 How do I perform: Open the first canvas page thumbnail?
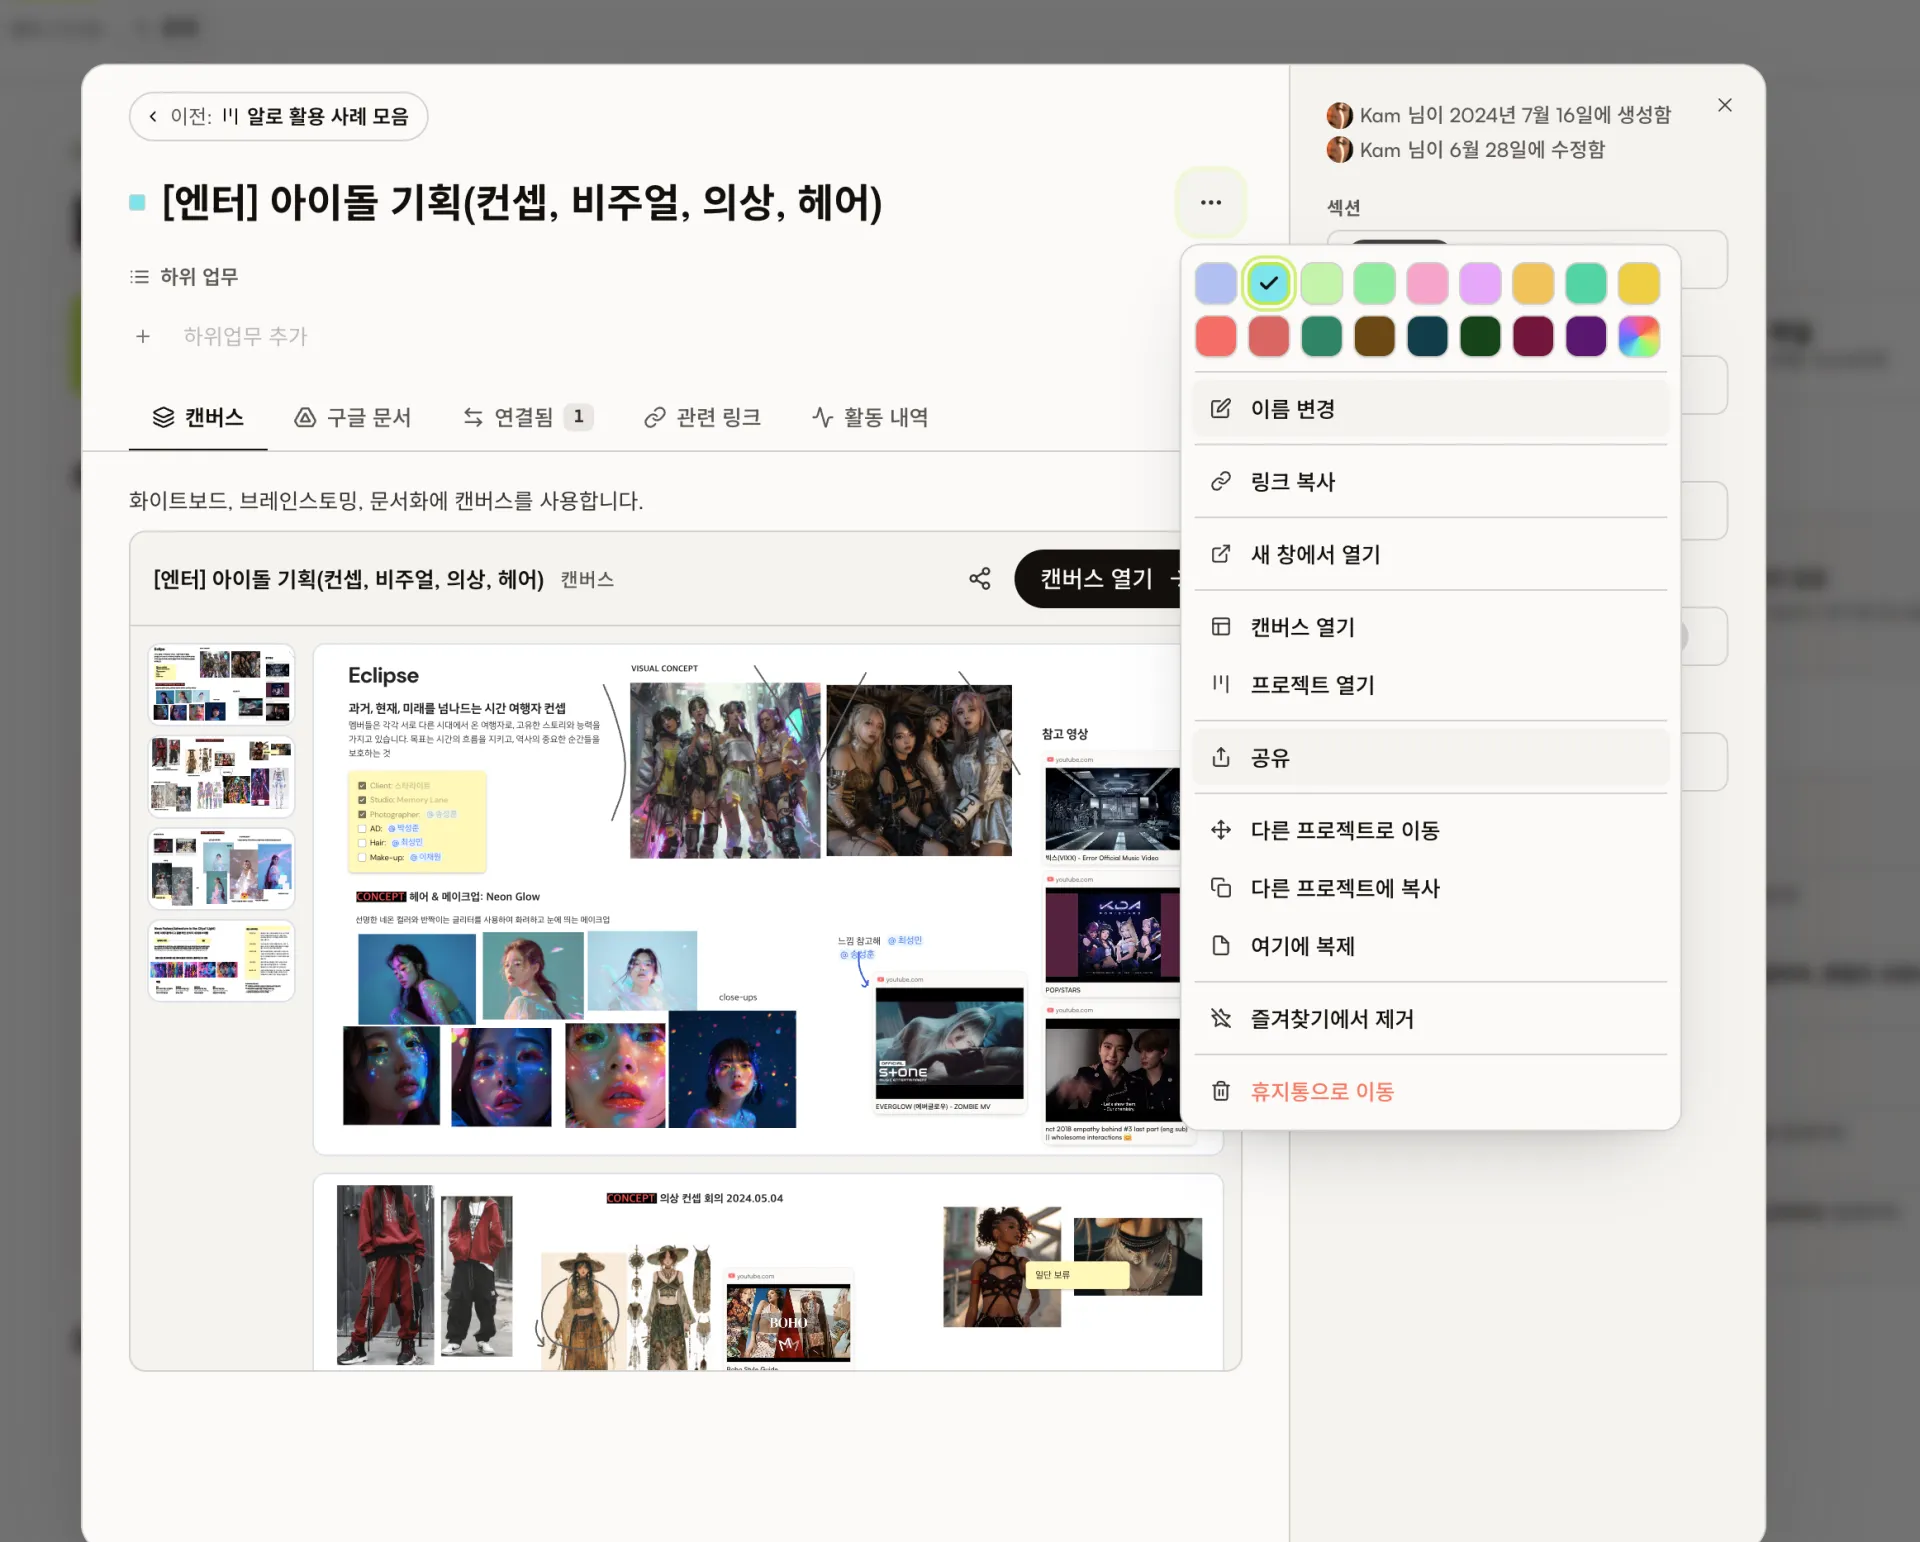click(x=221, y=684)
